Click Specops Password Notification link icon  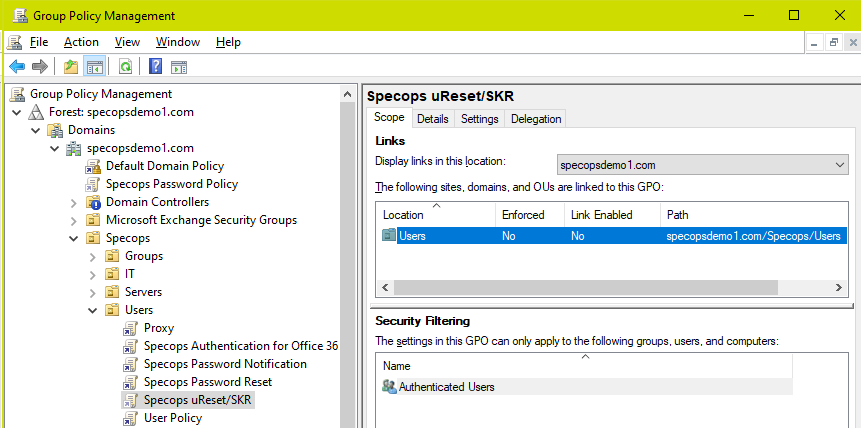tap(130, 364)
